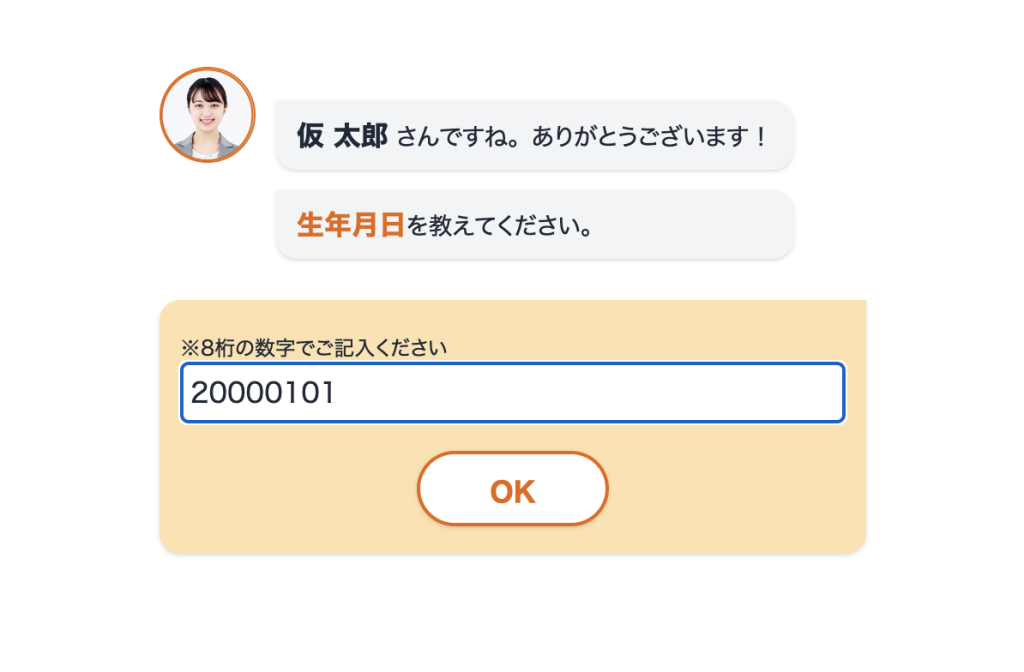Screen dimensions: 1024x672
Task: Click the assistant's avatar photo
Action: (x=208, y=115)
